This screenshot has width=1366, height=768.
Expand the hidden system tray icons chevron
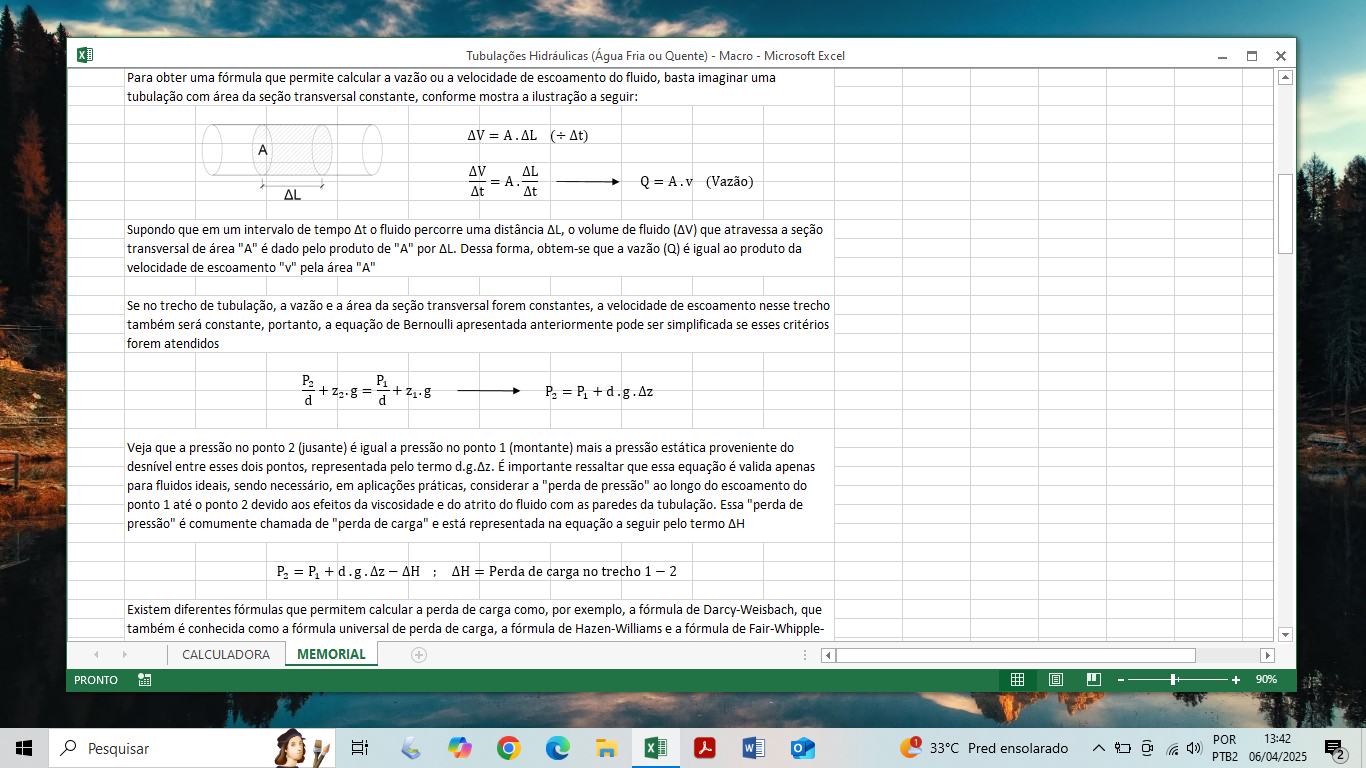click(x=1098, y=748)
